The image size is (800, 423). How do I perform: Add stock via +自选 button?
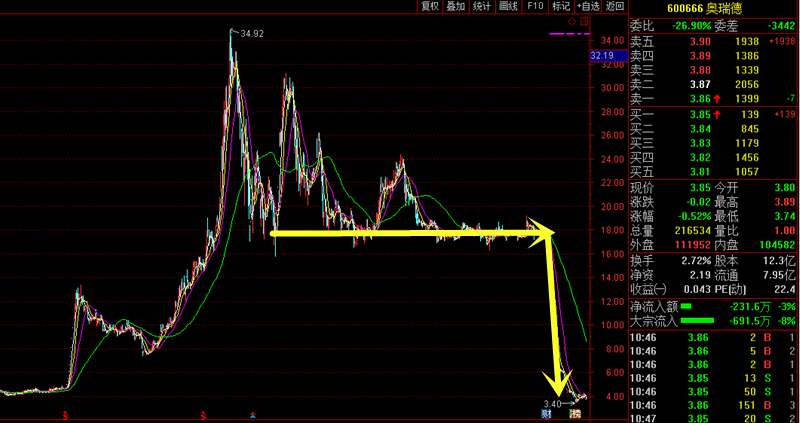588,6
